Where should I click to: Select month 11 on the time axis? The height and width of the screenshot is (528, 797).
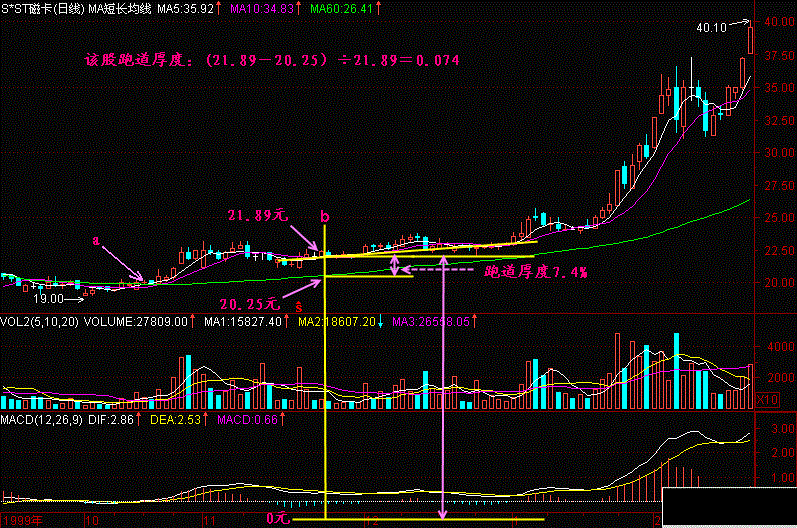coord(209,521)
